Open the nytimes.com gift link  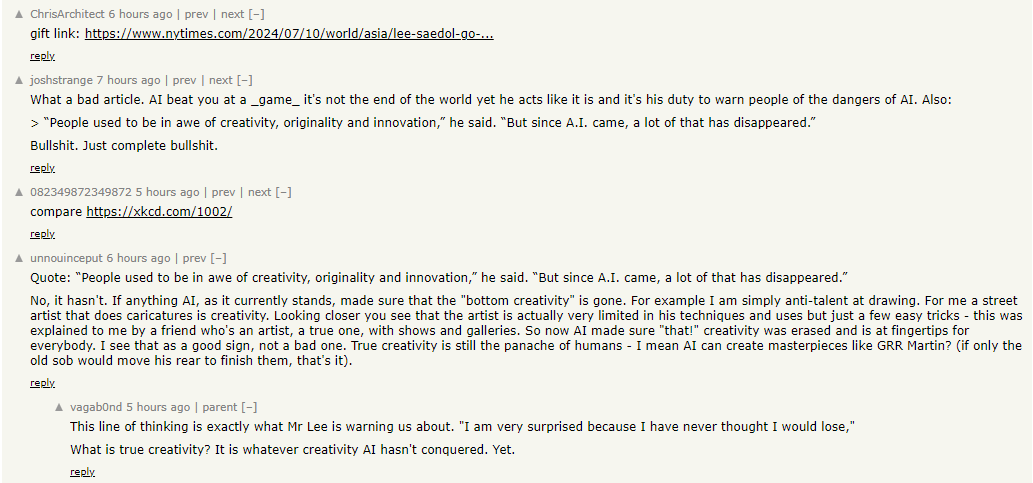pyautogui.click(x=289, y=34)
